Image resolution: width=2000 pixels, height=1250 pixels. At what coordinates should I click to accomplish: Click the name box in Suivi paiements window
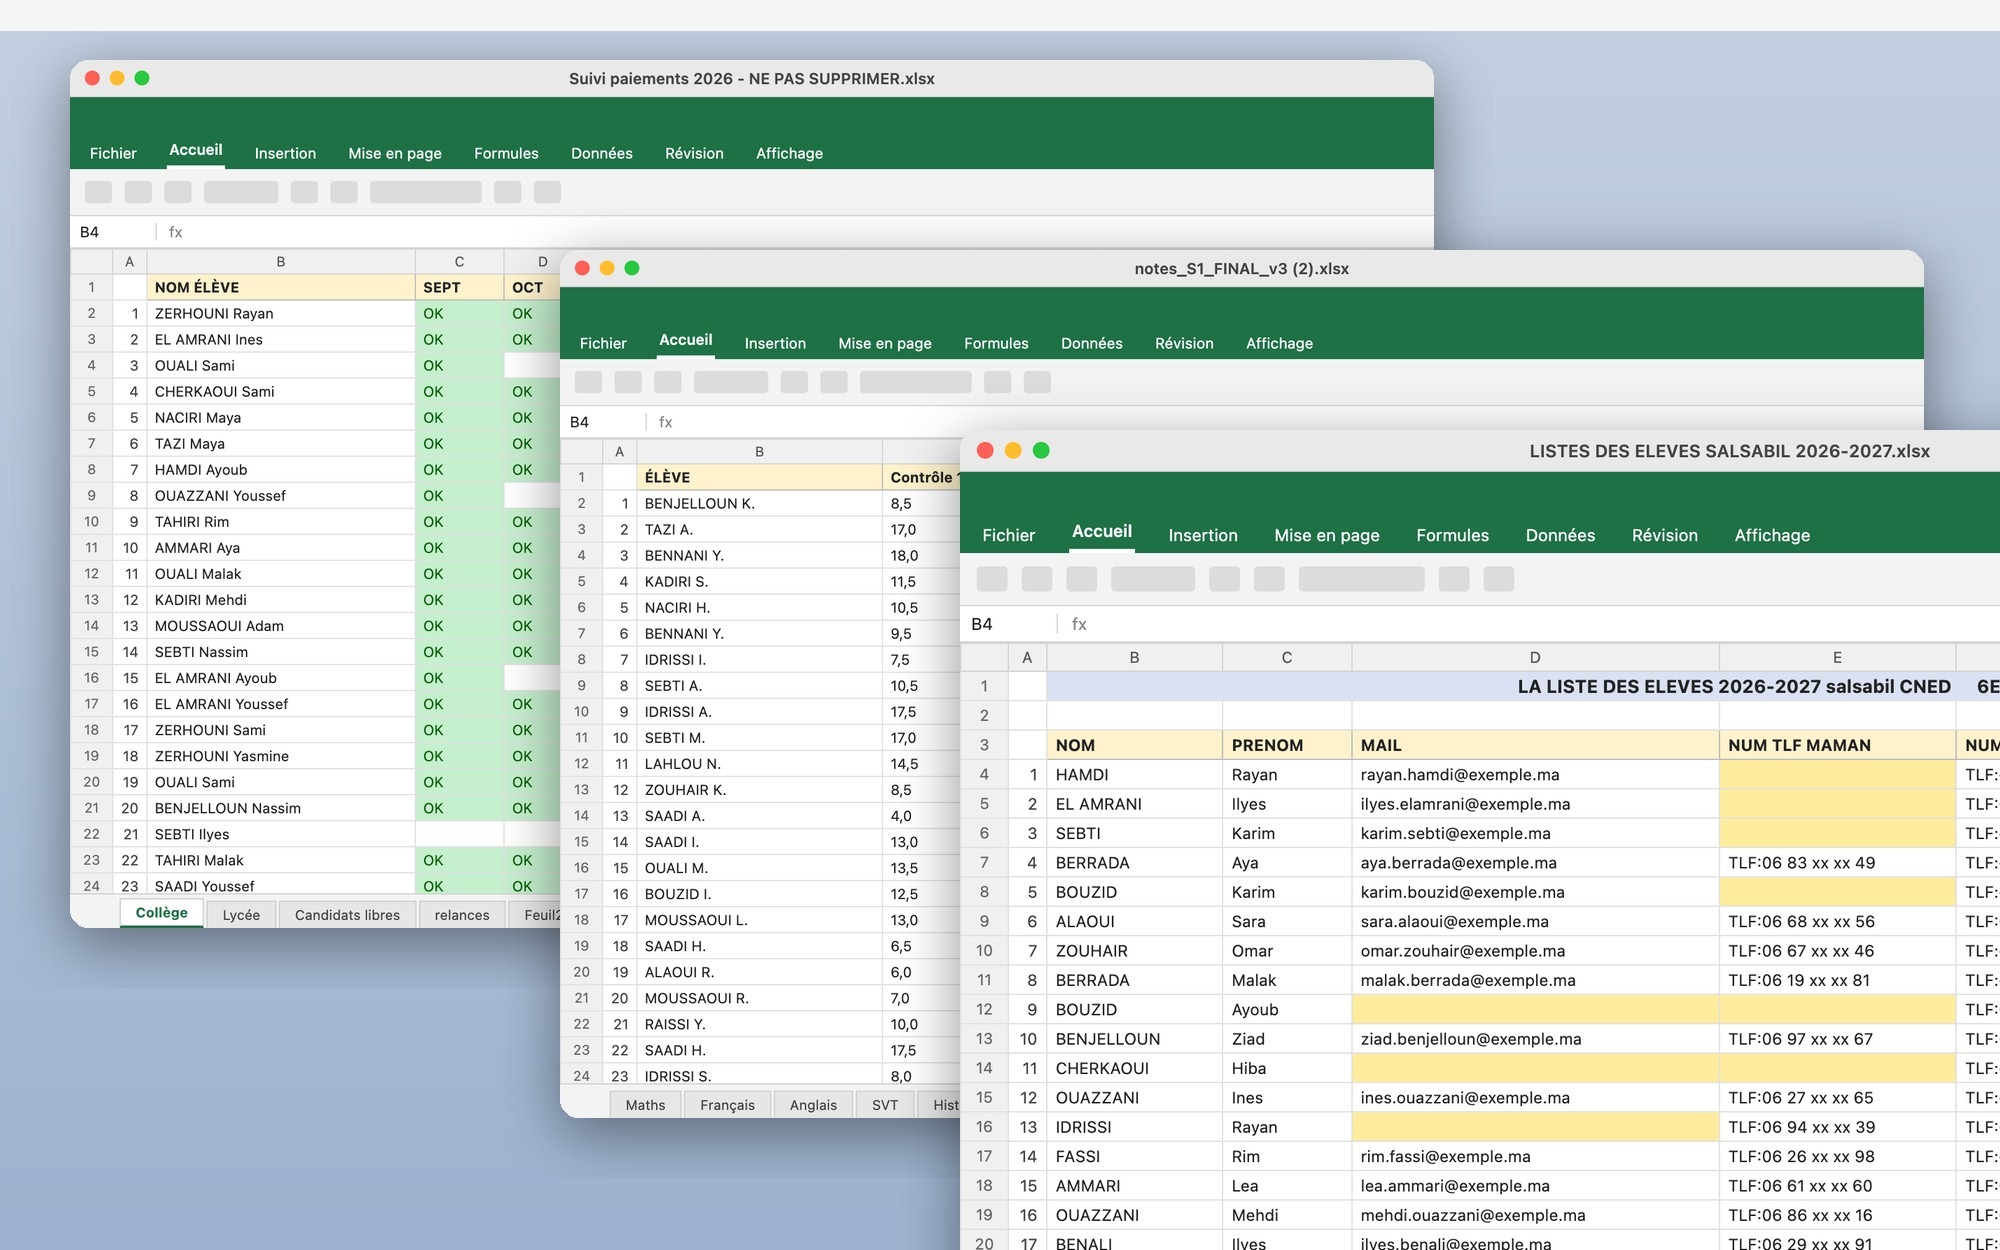[112, 232]
